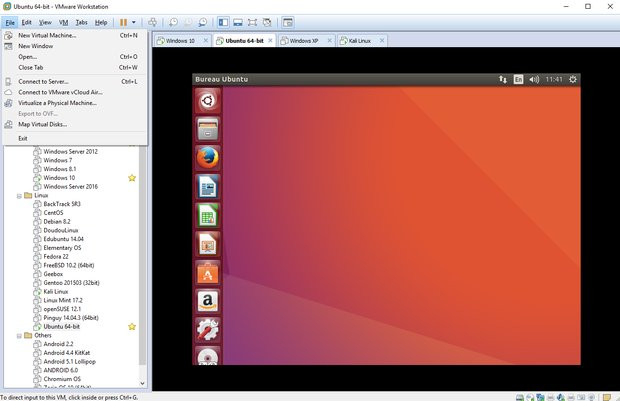Open the Amazon launcher icon
The height and width of the screenshot is (401, 620).
(208, 300)
